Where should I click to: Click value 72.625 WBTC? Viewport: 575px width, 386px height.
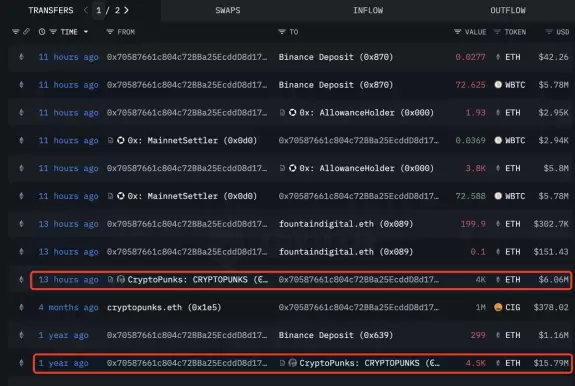pos(470,85)
